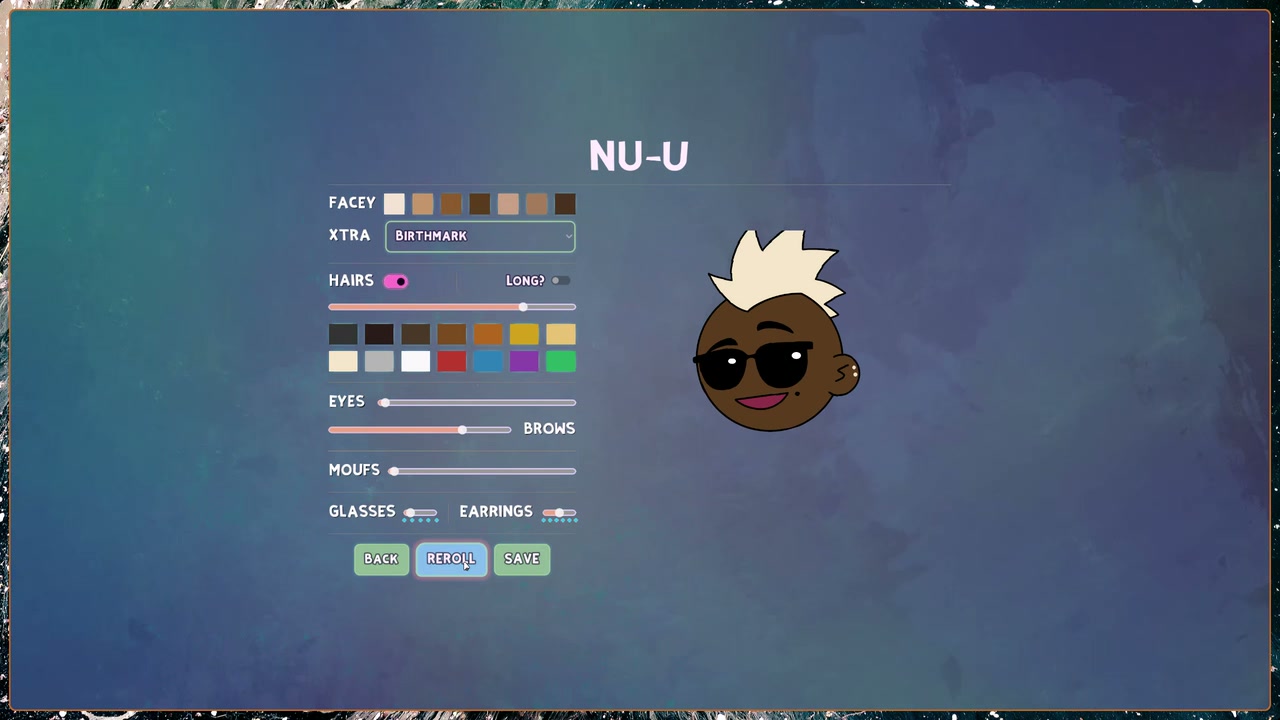Pick the white hair color swatch

pyautogui.click(x=415, y=361)
